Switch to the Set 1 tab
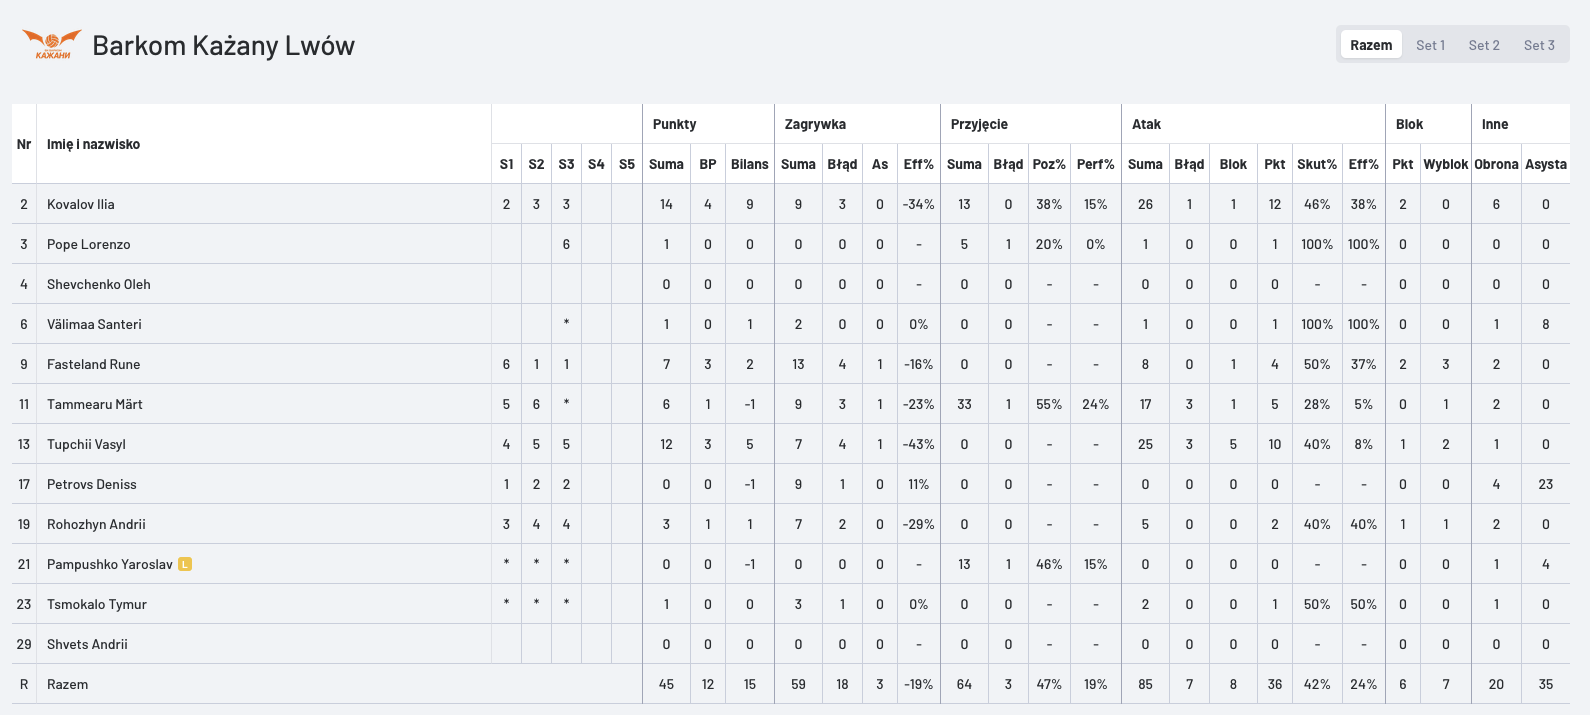This screenshot has width=1590, height=715. click(1430, 45)
